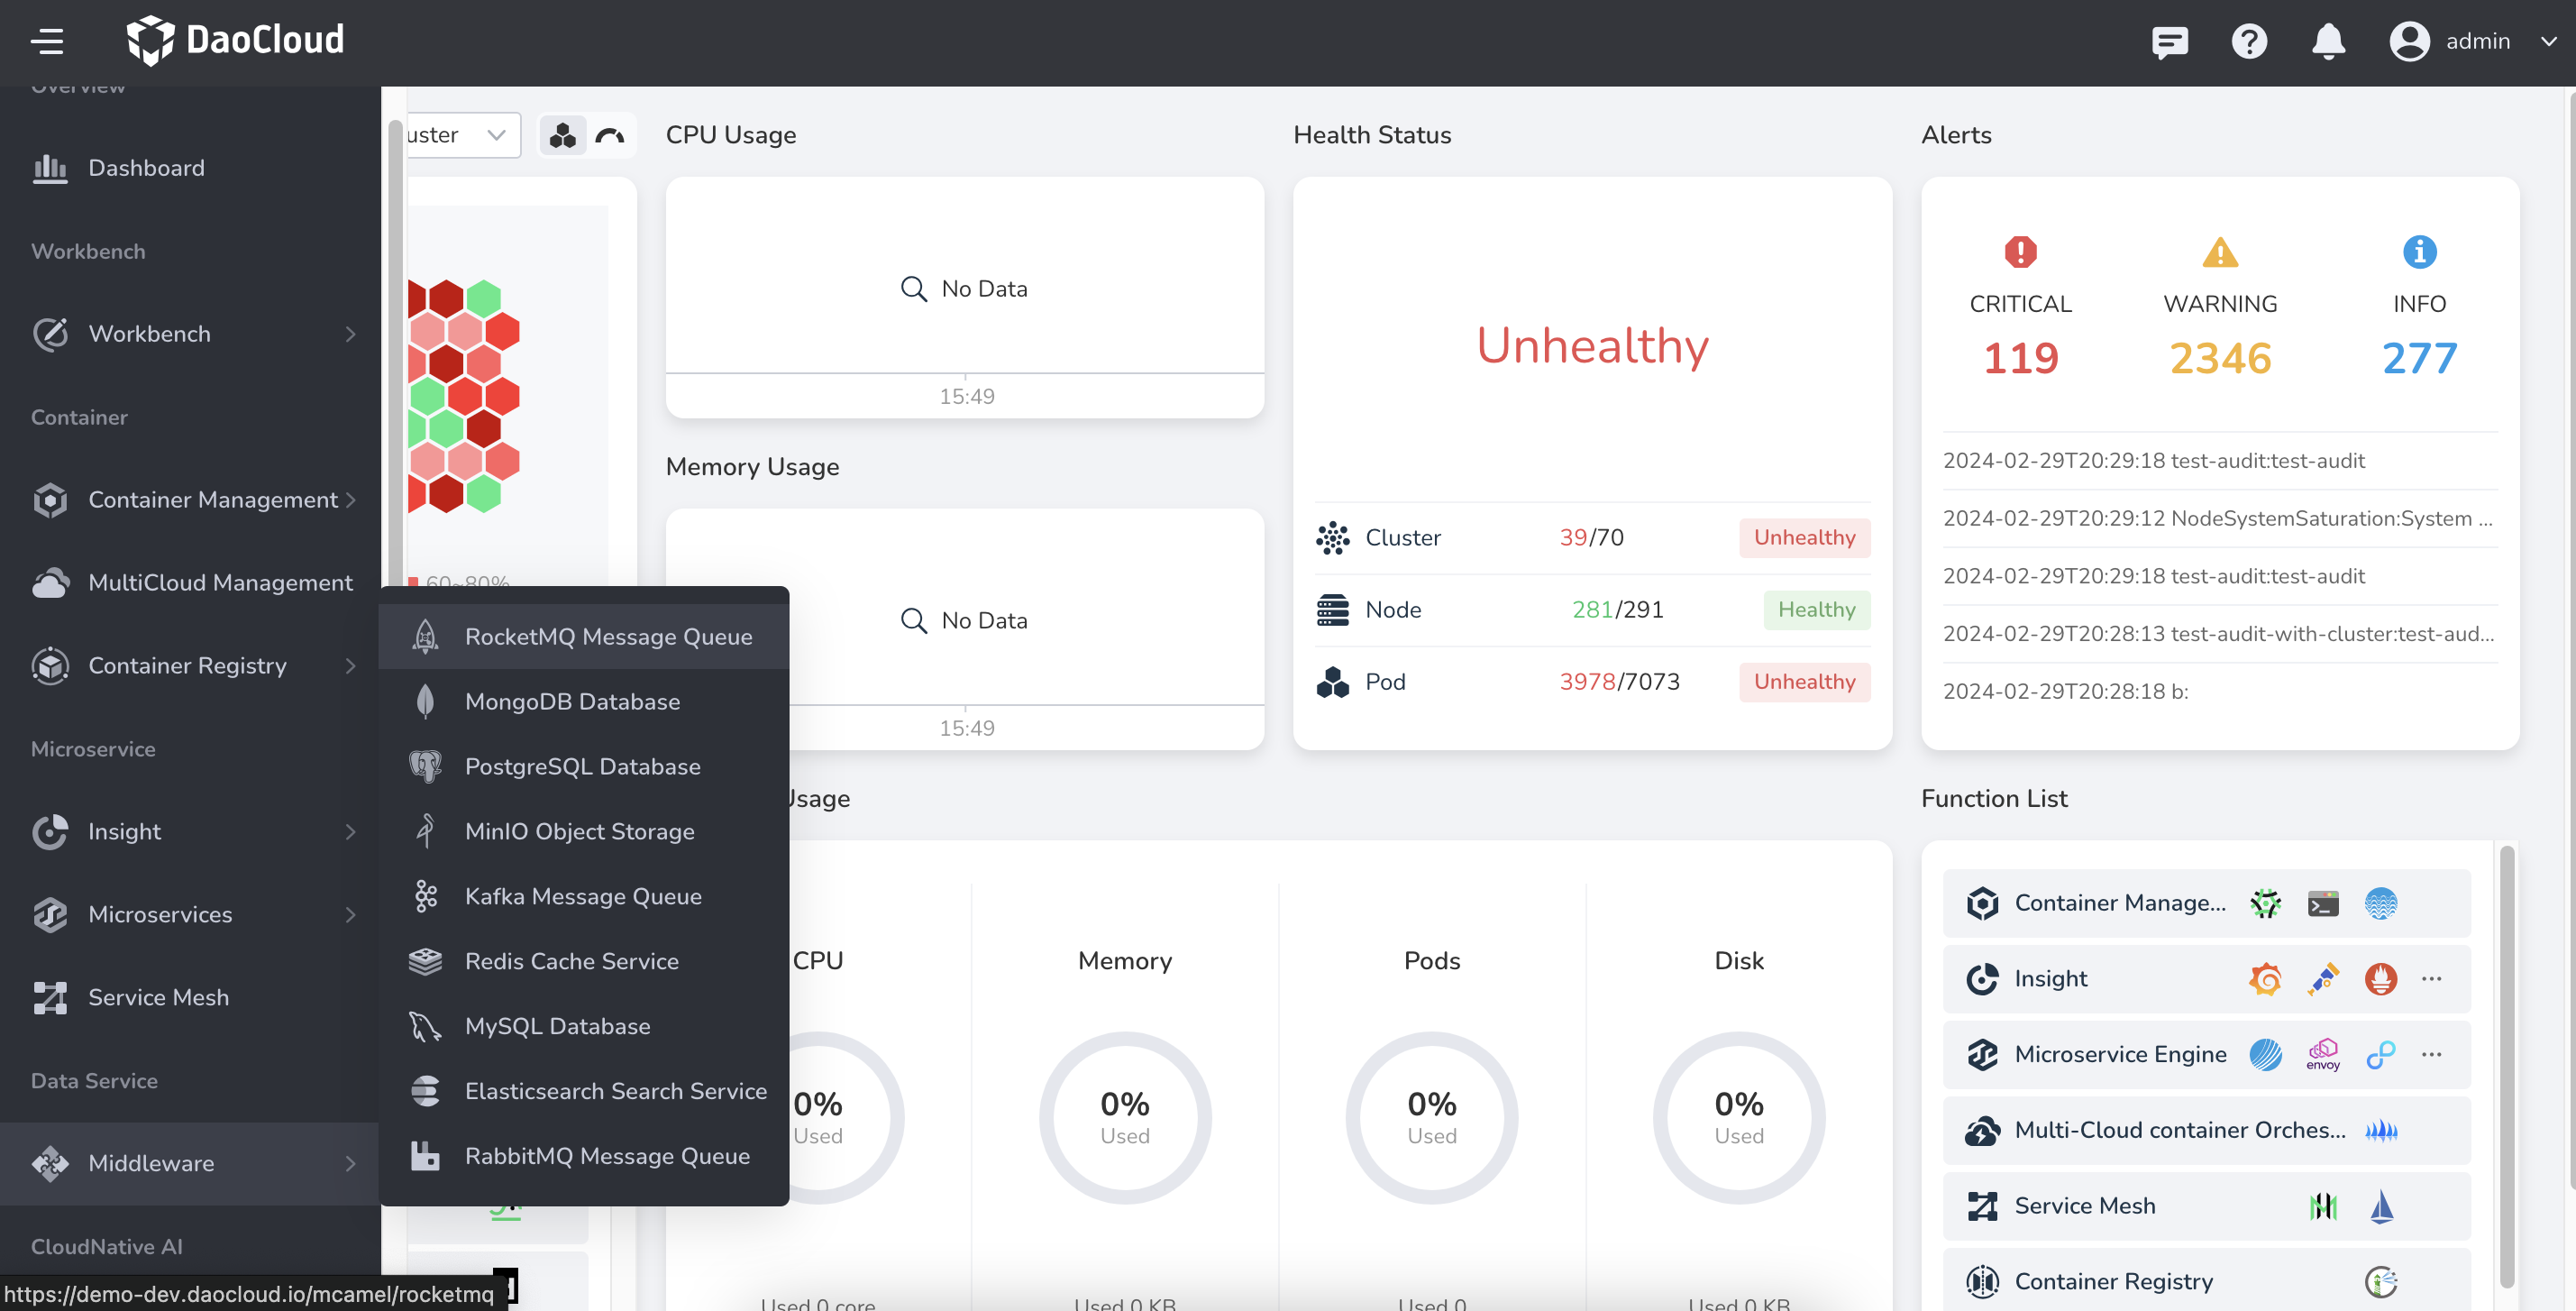Open Dashboard in the sidebar
This screenshot has width=2576, height=1311.
(146, 167)
